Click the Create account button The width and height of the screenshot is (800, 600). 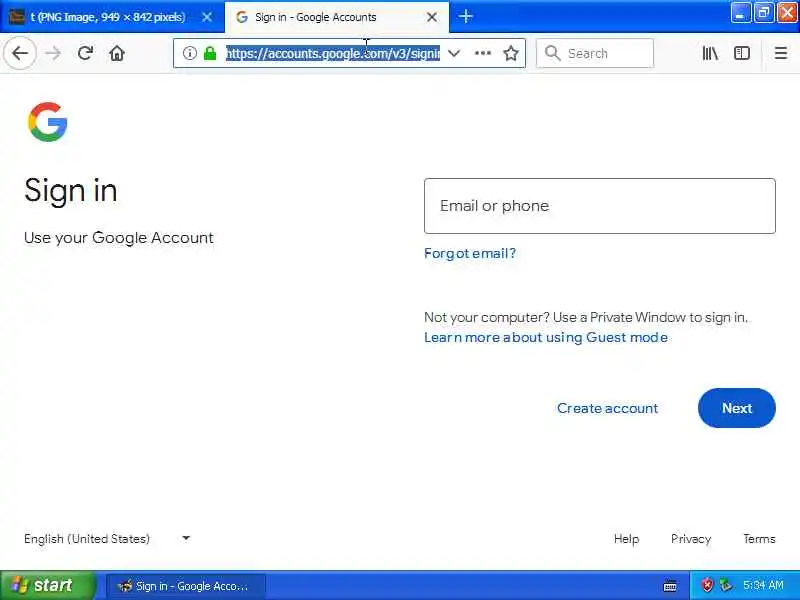[607, 408]
